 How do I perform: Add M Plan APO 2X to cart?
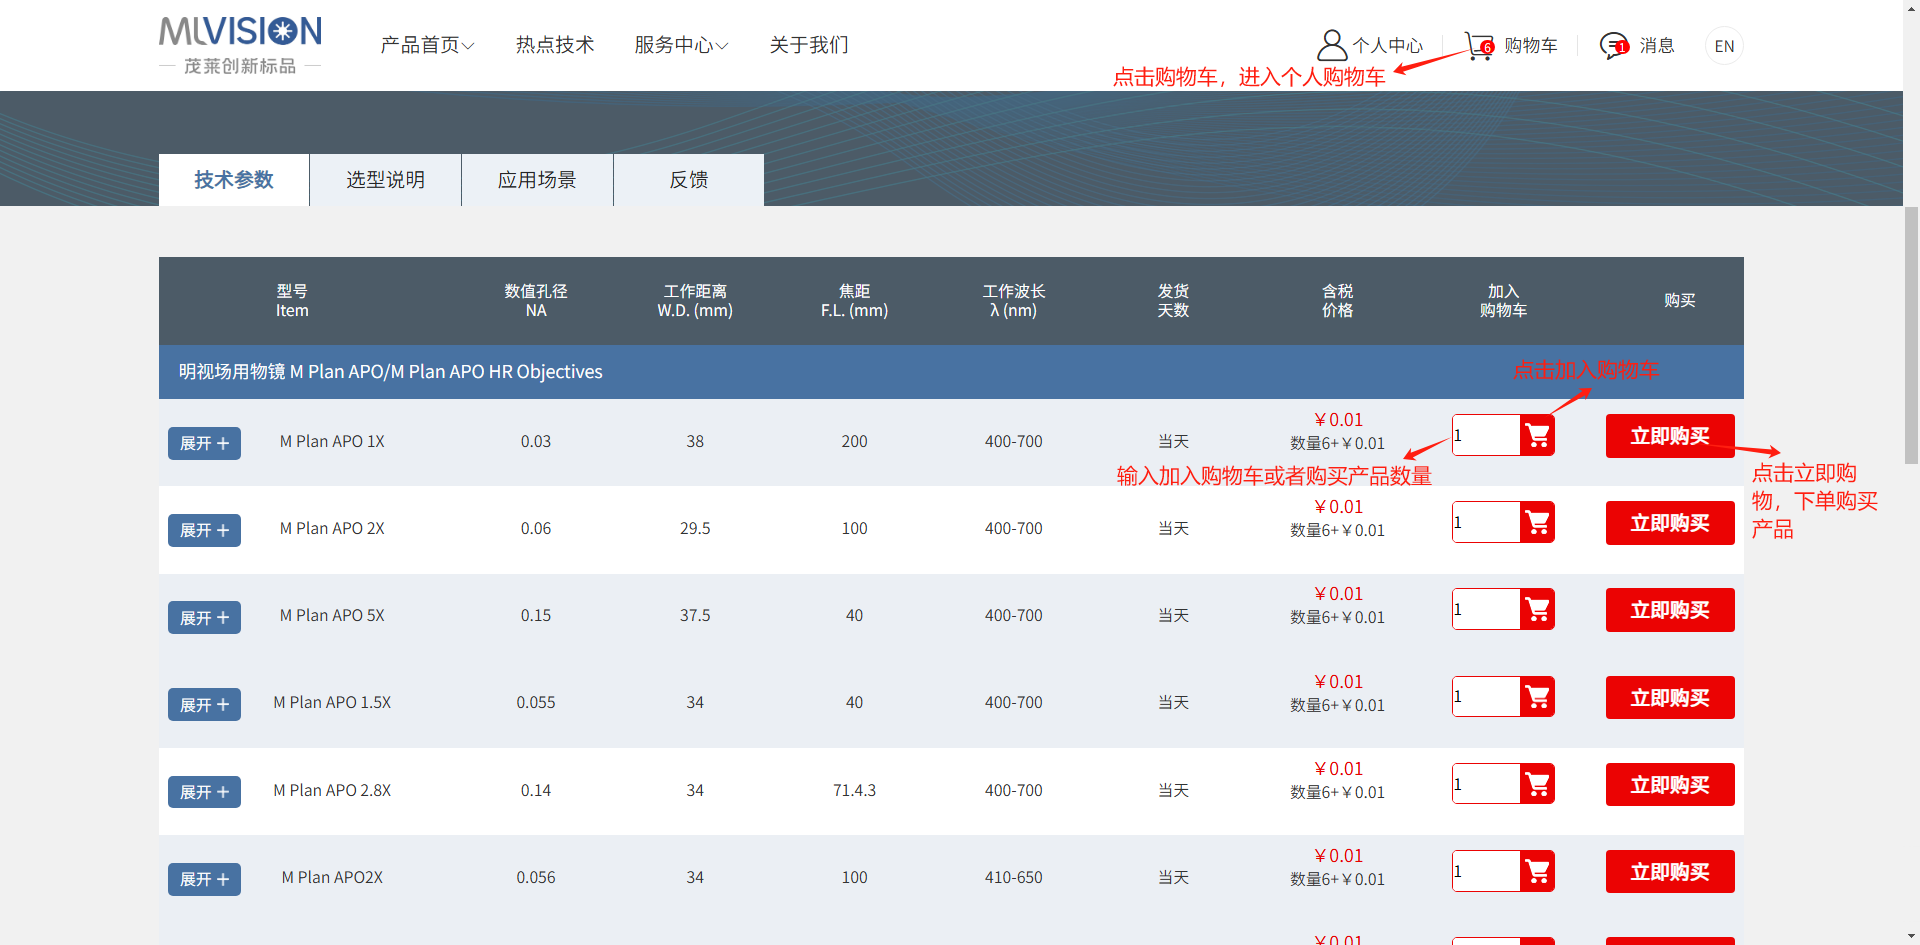pyautogui.click(x=1537, y=522)
